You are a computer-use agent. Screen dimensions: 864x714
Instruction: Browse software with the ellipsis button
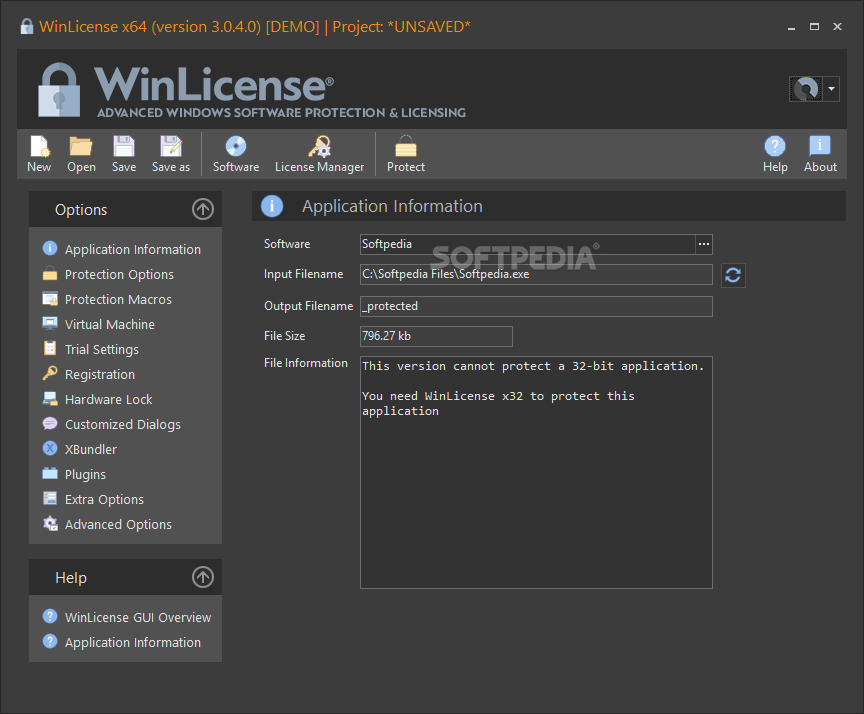pyautogui.click(x=704, y=244)
